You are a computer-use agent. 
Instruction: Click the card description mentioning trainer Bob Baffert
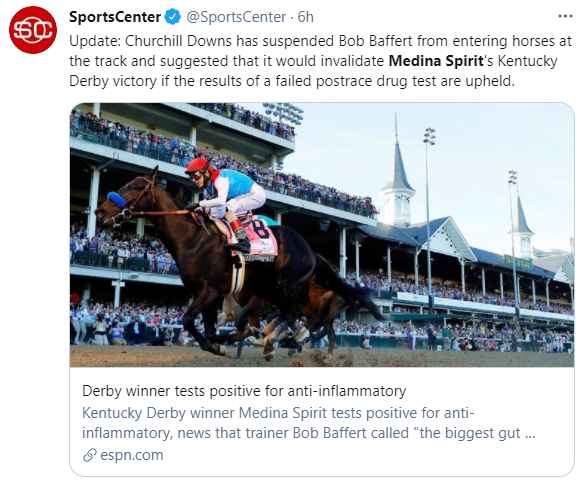click(x=309, y=423)
